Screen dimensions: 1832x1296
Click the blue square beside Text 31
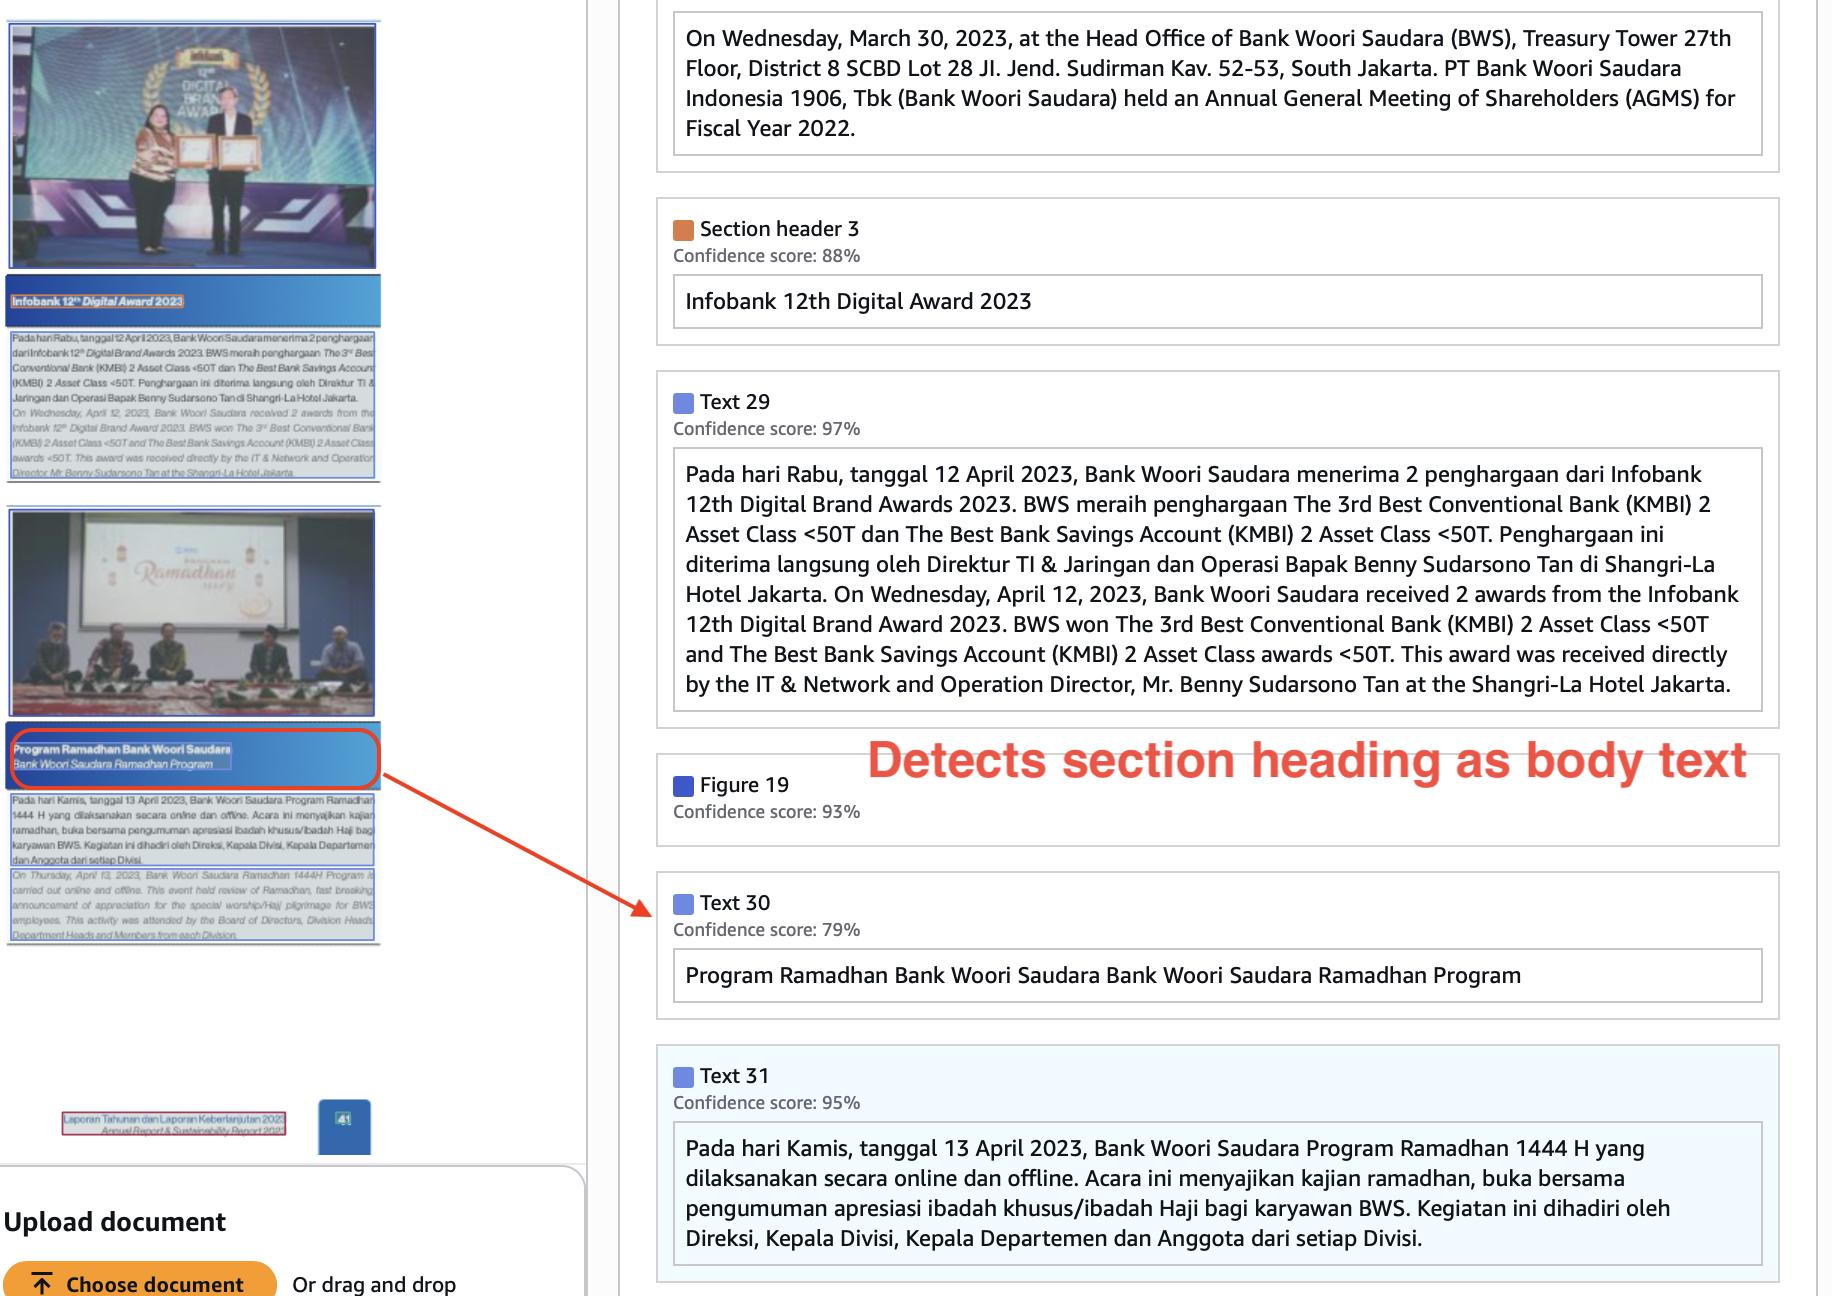pos(683,1077)
